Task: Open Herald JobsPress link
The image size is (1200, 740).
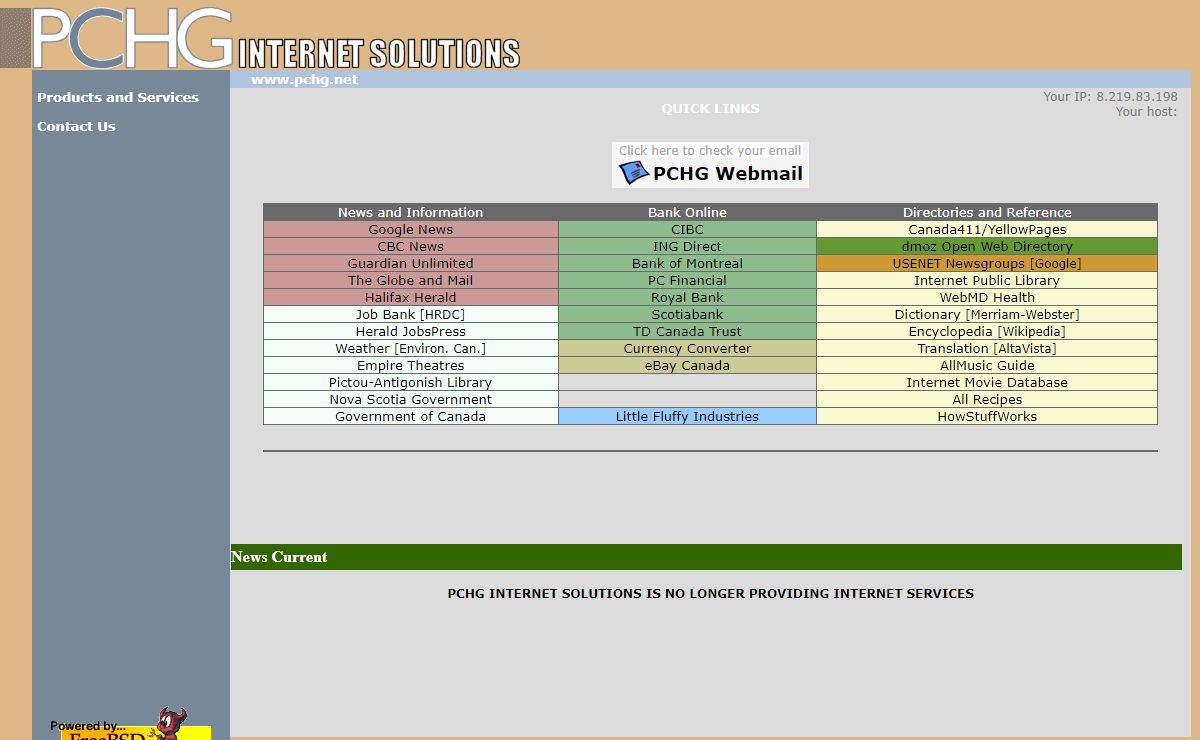Action: tap(411, 332)
